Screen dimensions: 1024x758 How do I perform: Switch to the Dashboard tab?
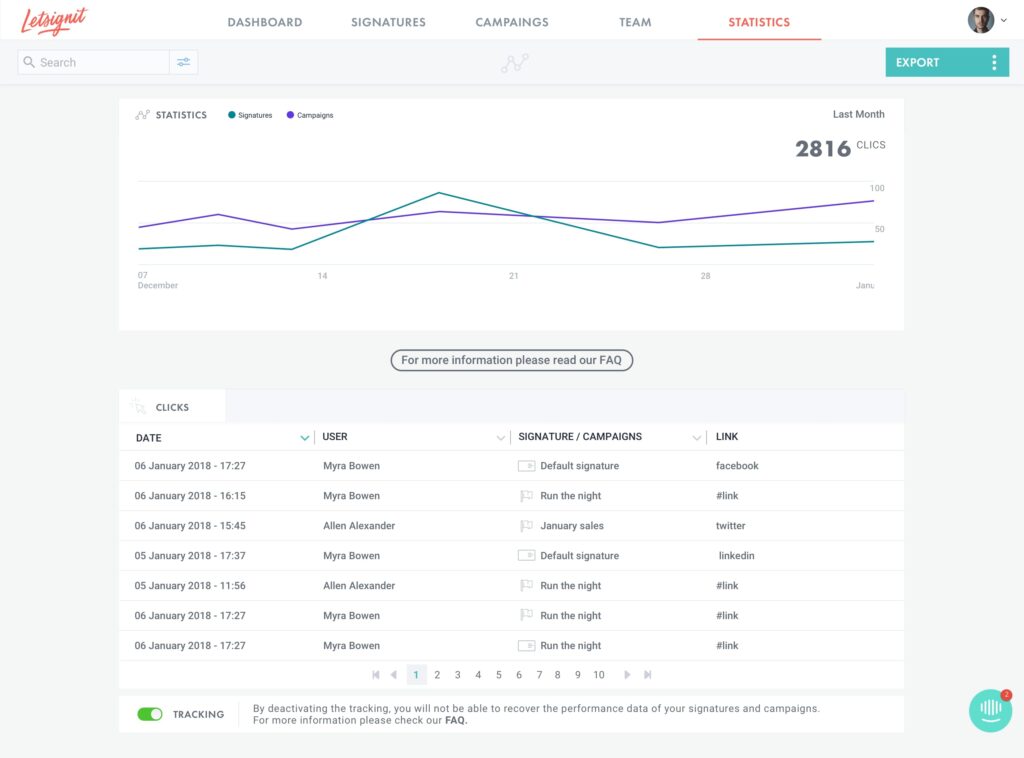(264, 22)
